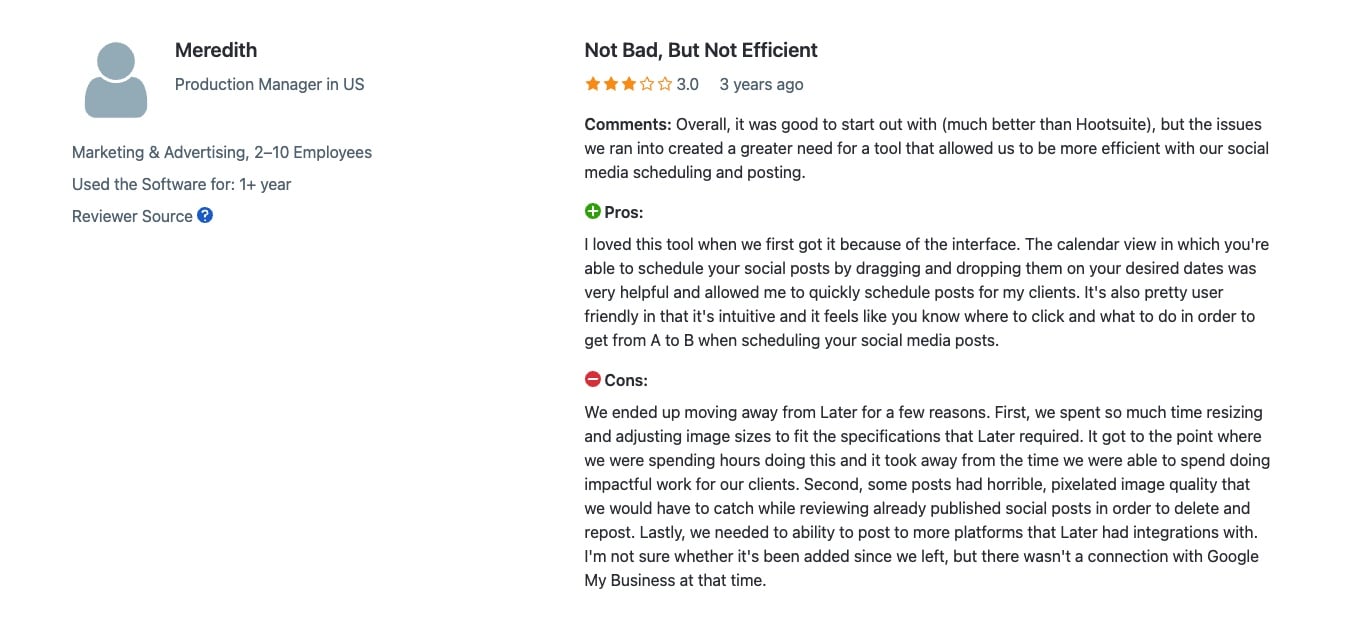Click the fifth empty rating star
Viewport: 1350px width, 624px height.
[x=665, y=84]
